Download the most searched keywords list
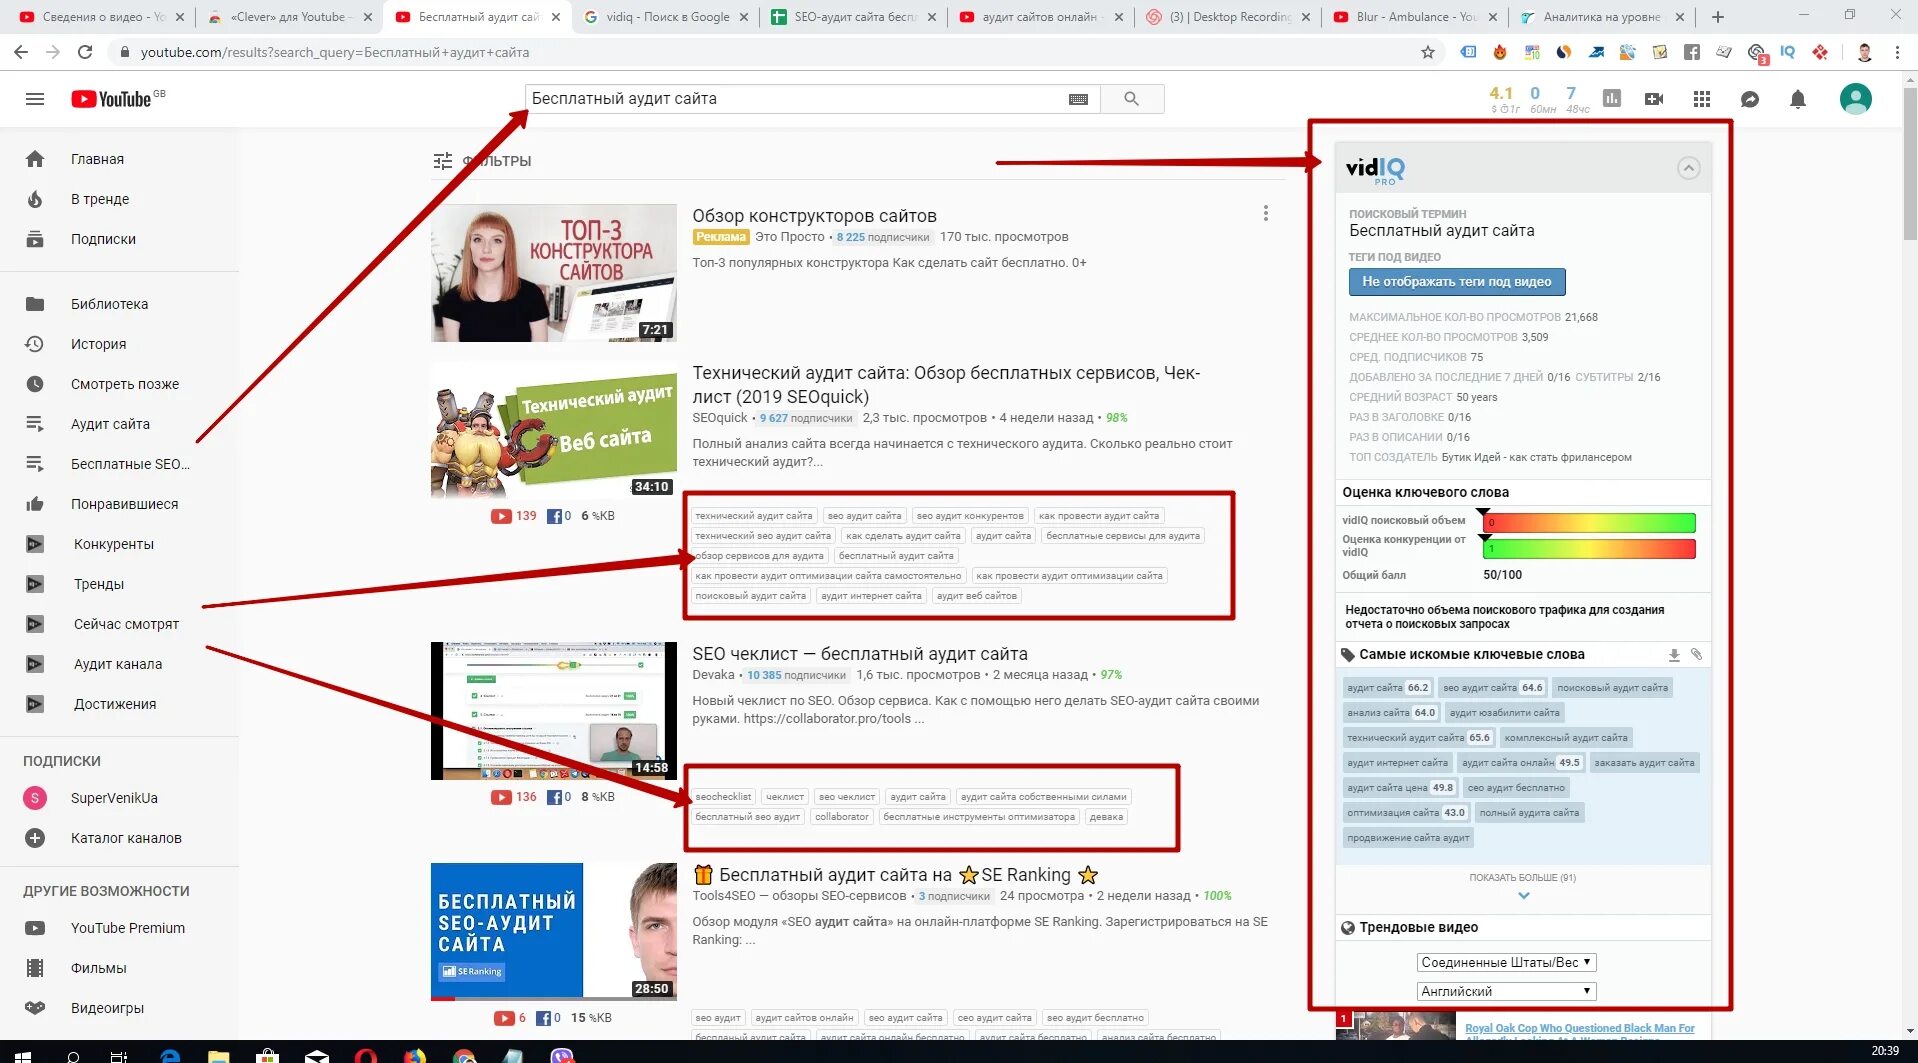Image resolution: width=1918 pixels, height=1063 pixels. click(x=1674, y=655)
